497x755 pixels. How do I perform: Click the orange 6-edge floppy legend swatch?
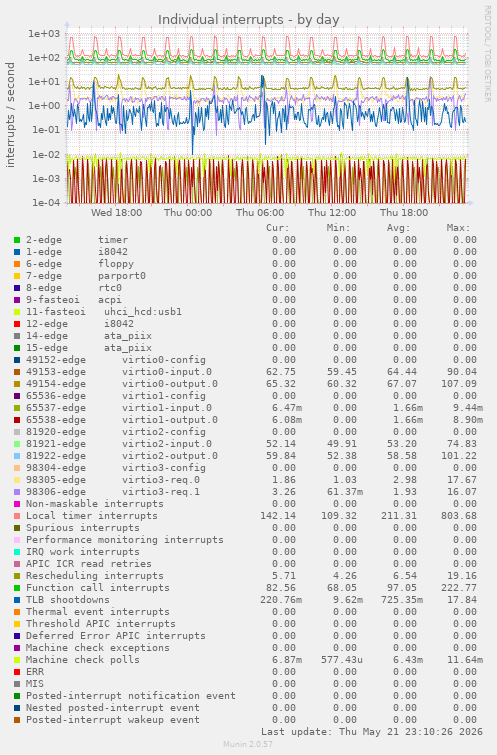[17, 264]
